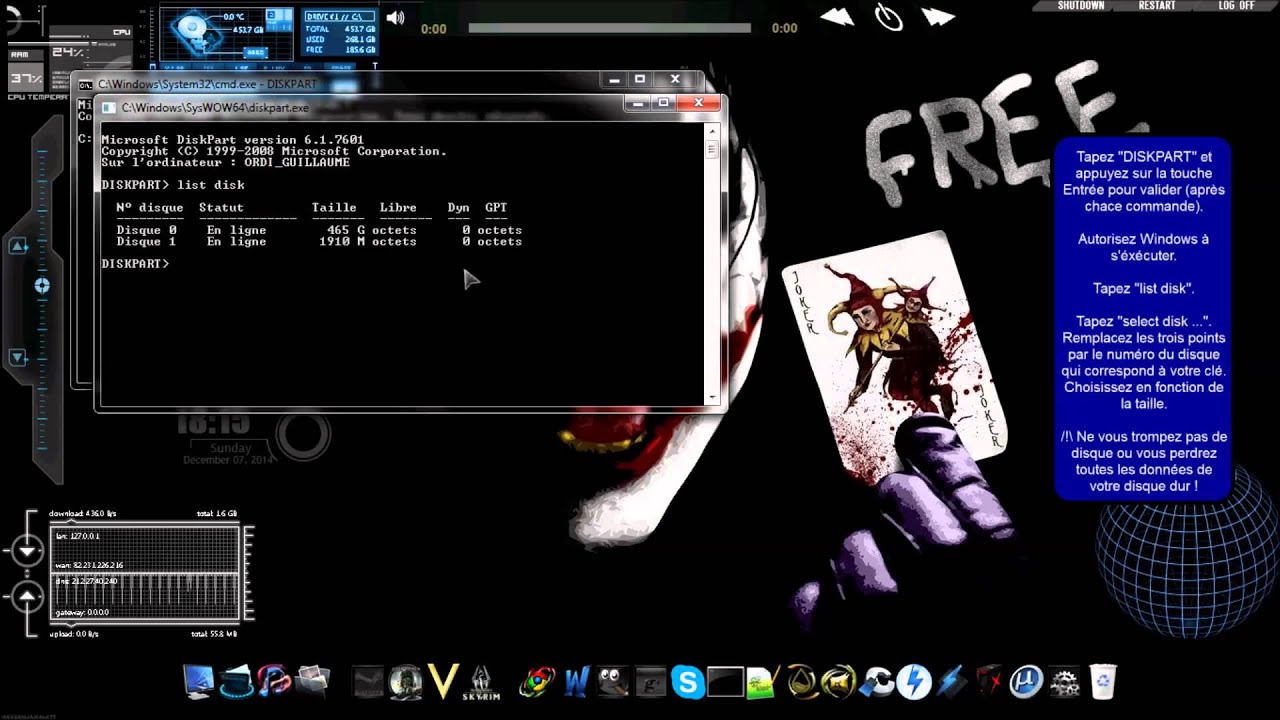Image resolution: width=1280 pixels, height=720 pixels.
Task: Maximize the diskpart.exe window
Action: tap(662, 102)
